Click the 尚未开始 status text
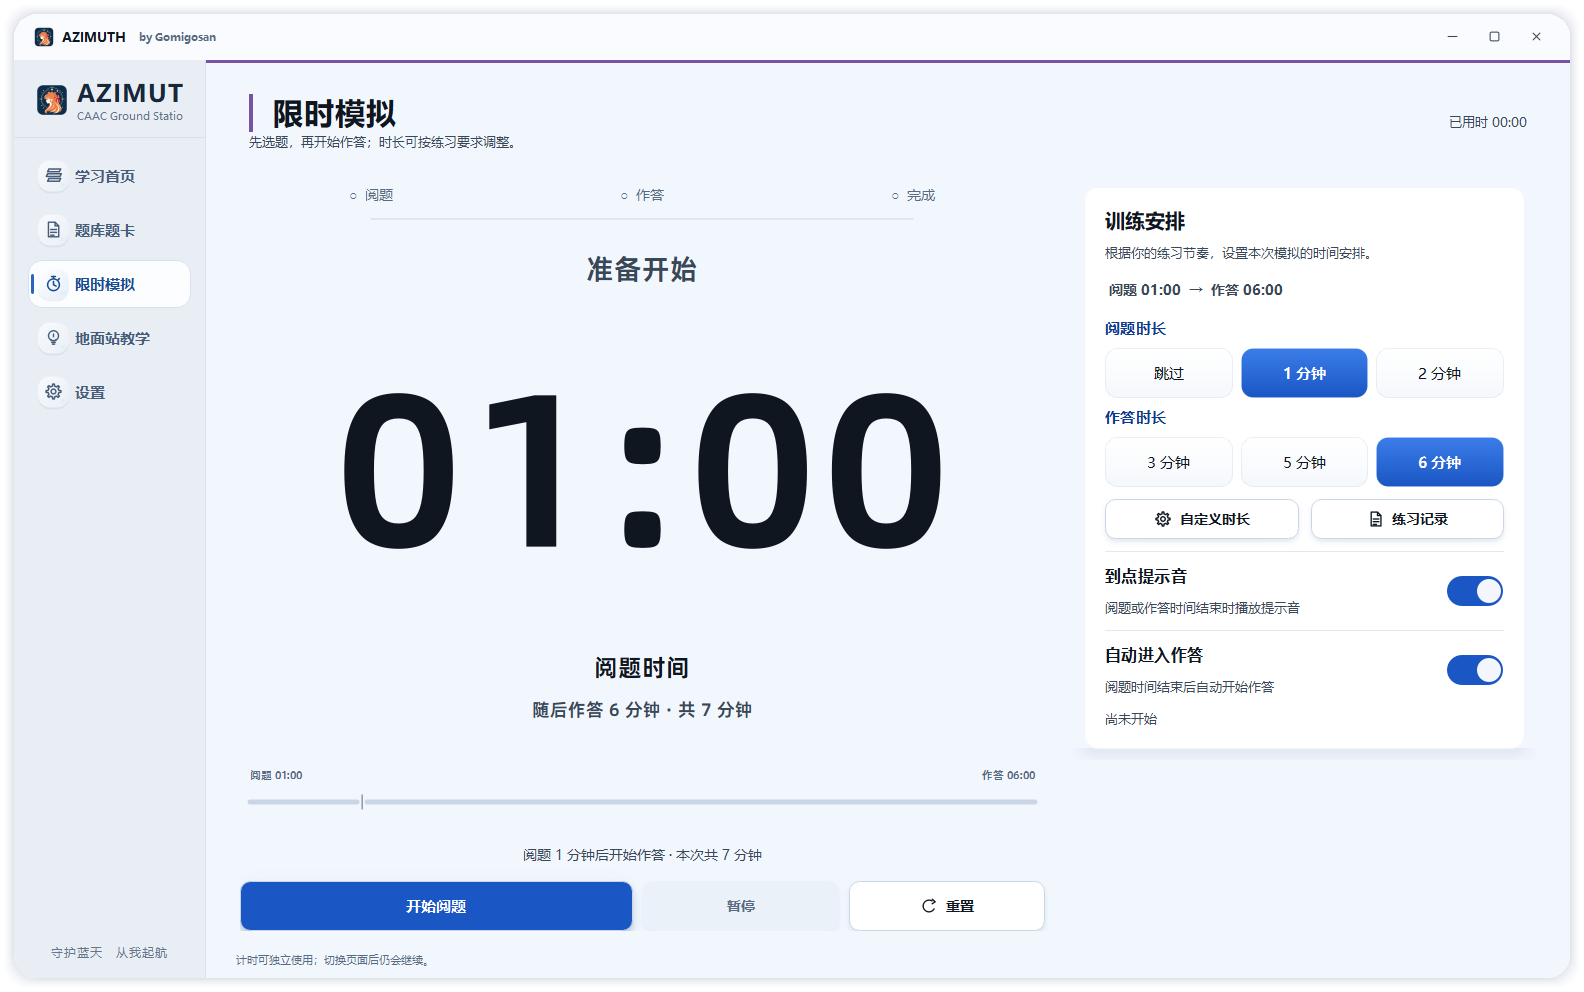The width and height of the screenshot is (1584, 992). click(1131, 719)
